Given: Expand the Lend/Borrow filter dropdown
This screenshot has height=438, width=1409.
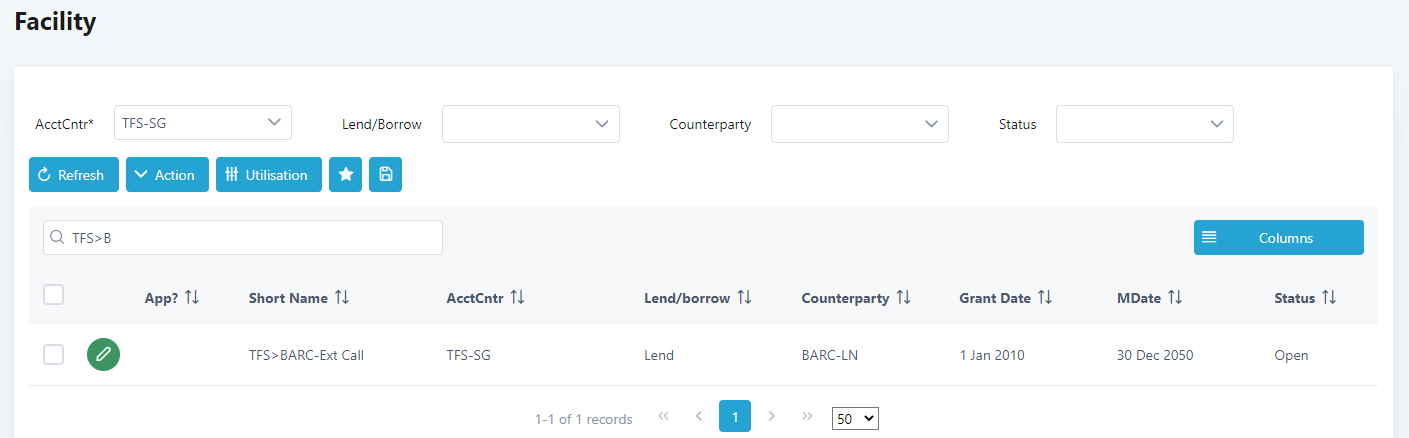Looking at the screenshot, I should [530, 124].
